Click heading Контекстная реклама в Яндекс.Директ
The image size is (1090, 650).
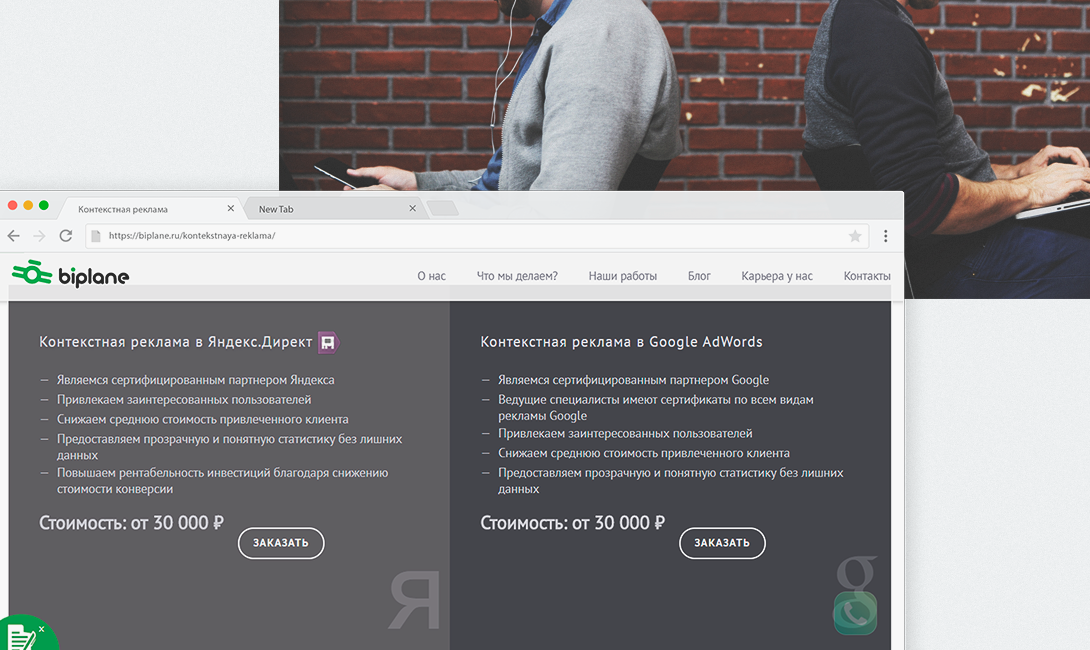click(176, 342)
